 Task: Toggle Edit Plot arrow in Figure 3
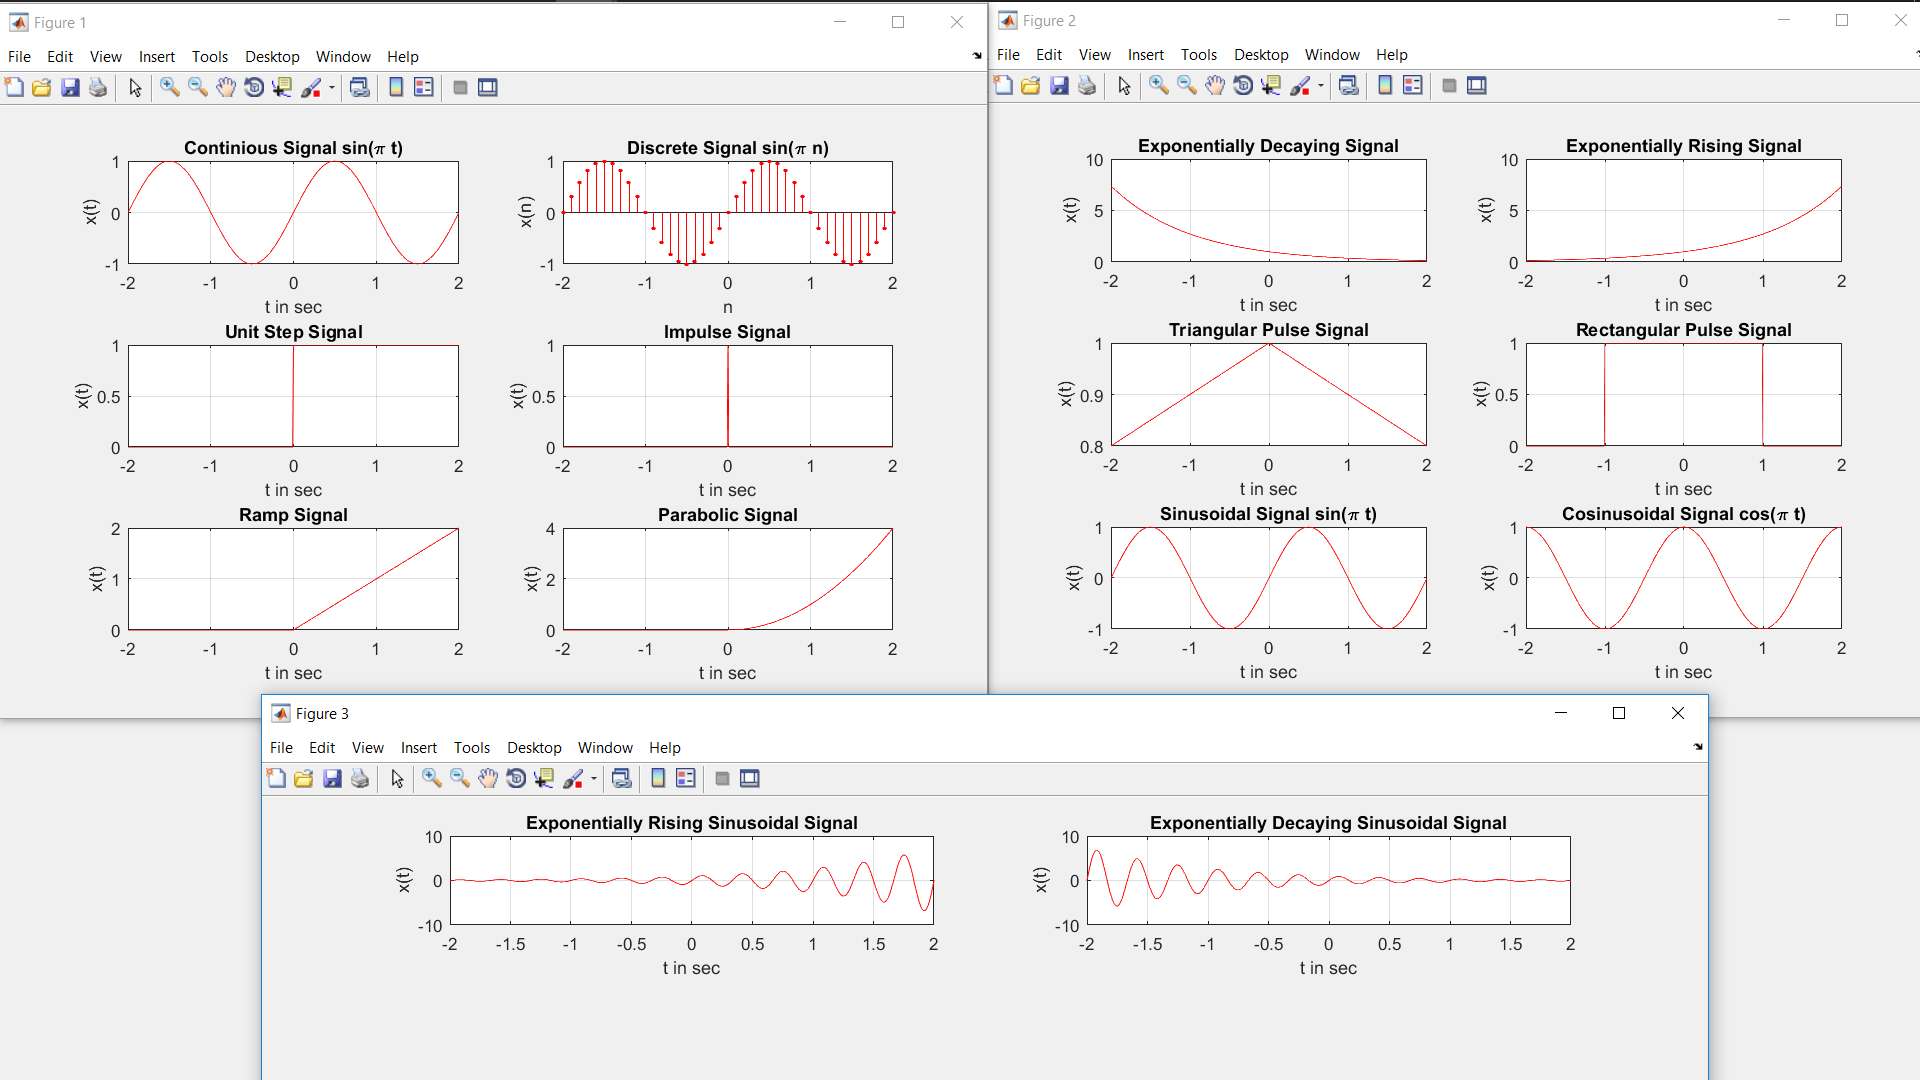tap(397, 779)
